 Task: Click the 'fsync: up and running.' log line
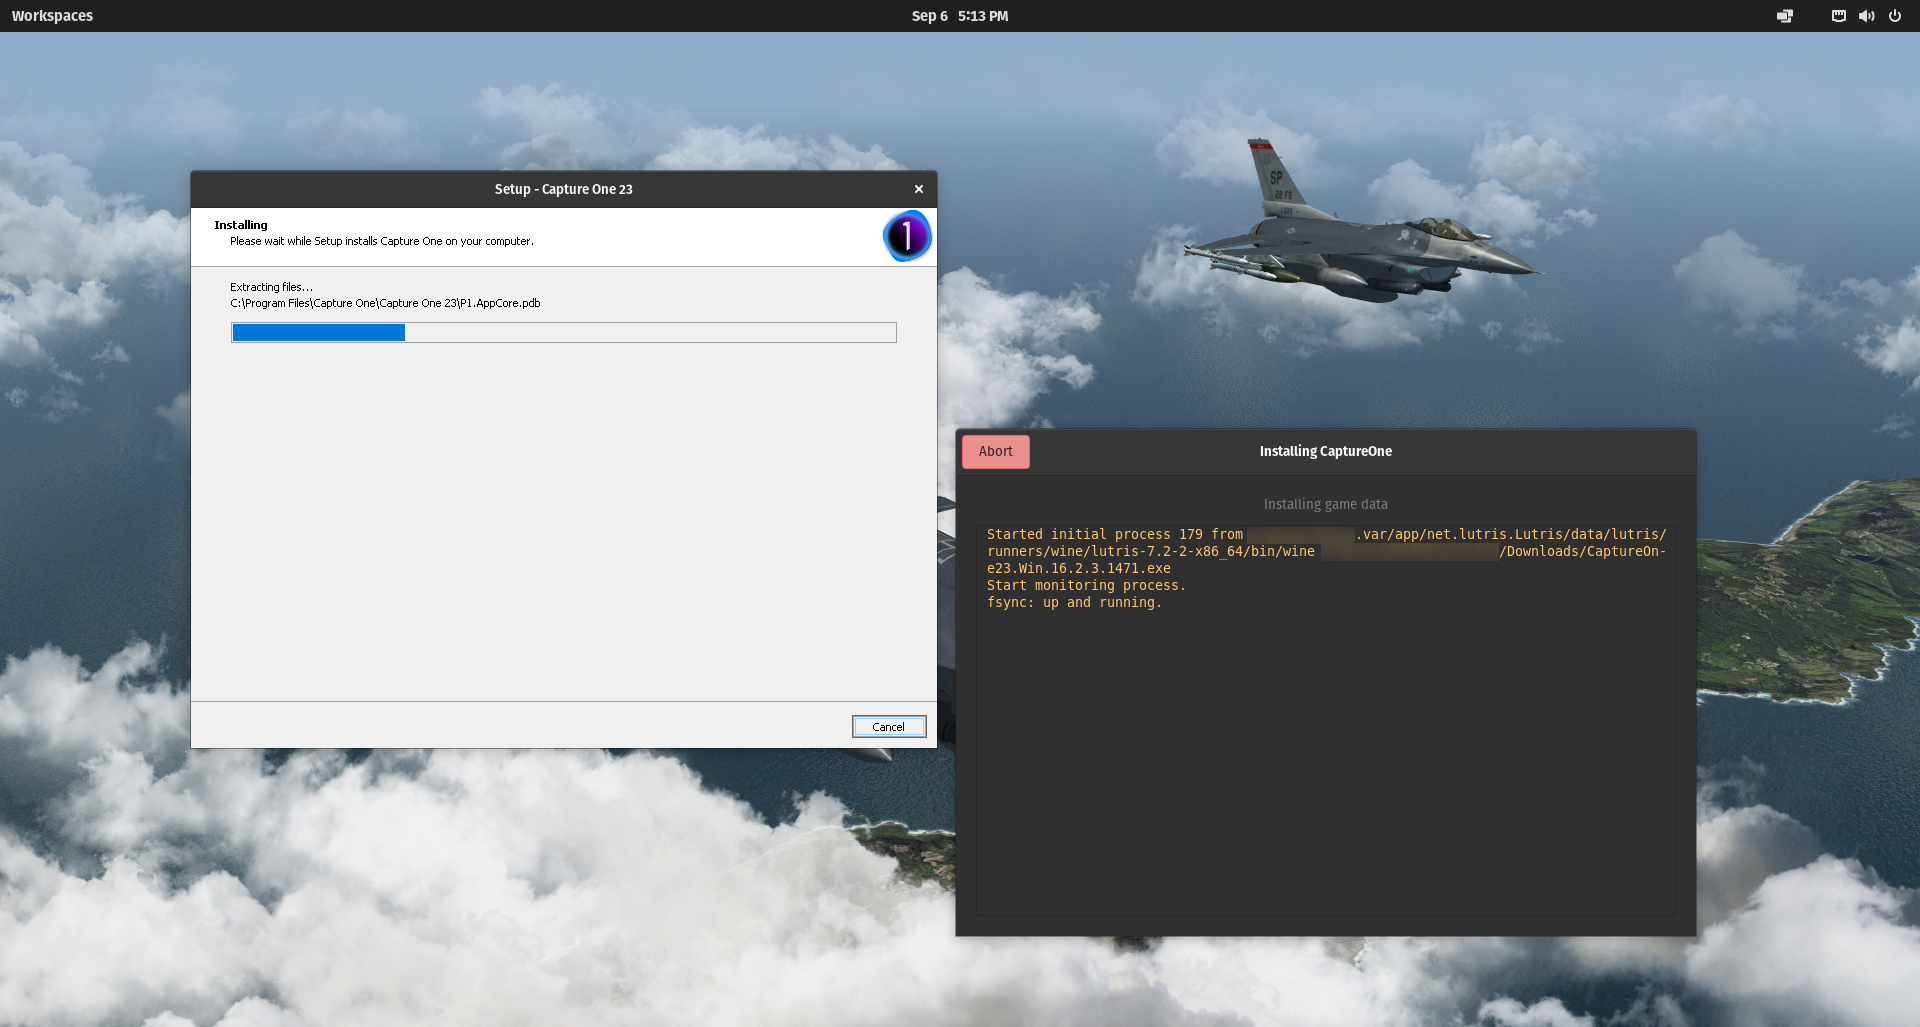[1074, 603]
